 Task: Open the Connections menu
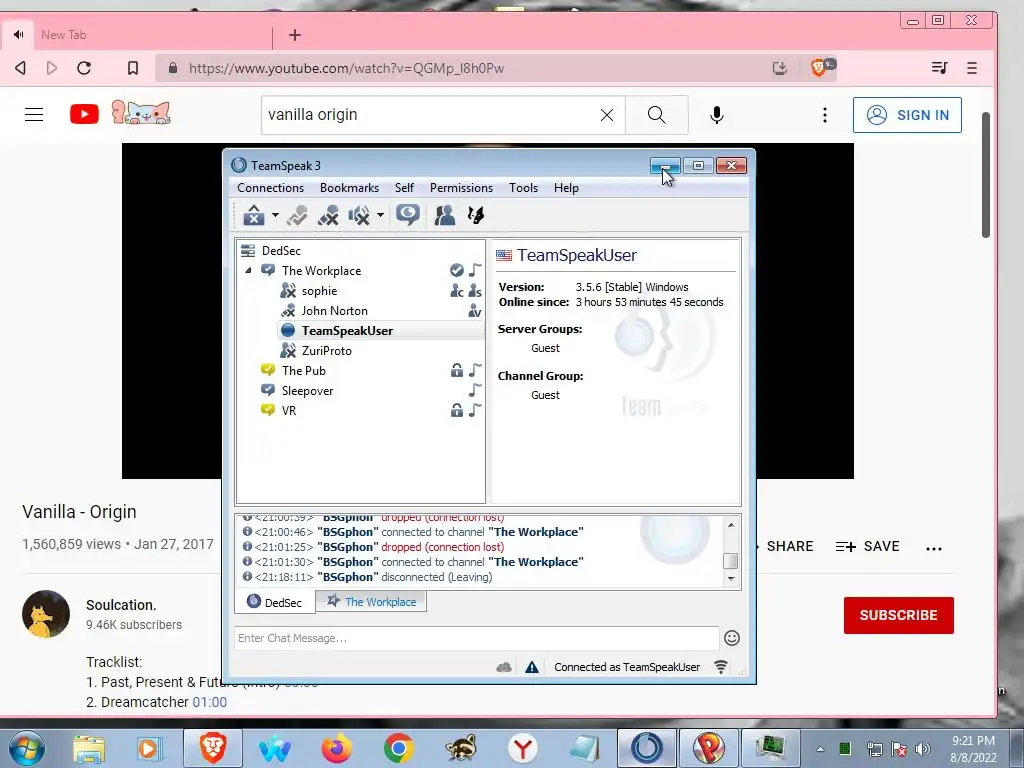coord(270,187)
